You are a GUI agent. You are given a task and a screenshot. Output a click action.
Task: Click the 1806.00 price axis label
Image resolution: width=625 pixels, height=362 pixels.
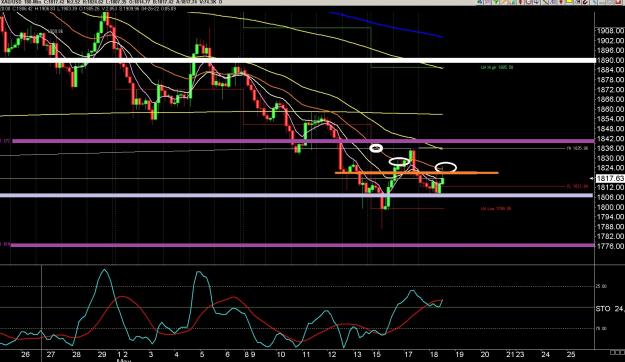[x=610, y=197]
